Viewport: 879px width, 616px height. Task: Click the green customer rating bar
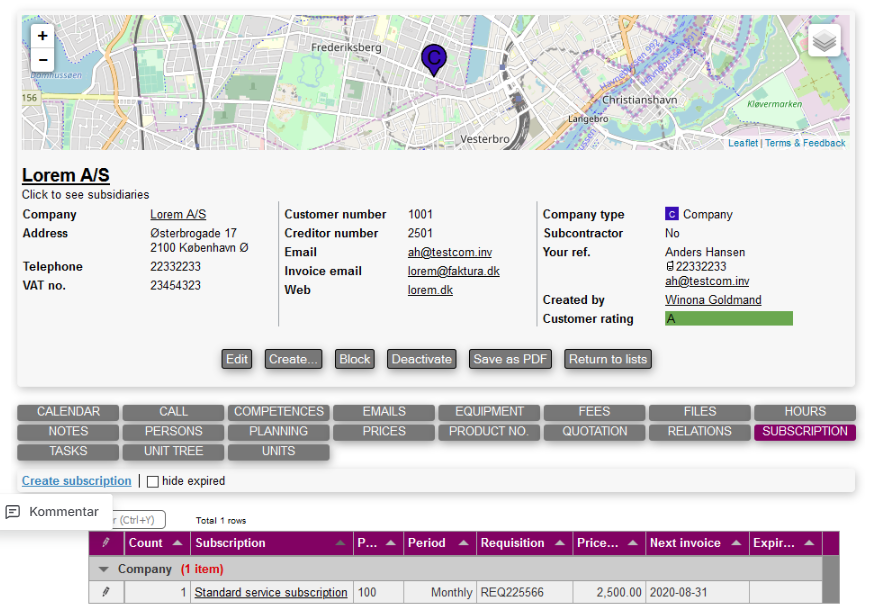pyautogui.click(x=728, y=319)
